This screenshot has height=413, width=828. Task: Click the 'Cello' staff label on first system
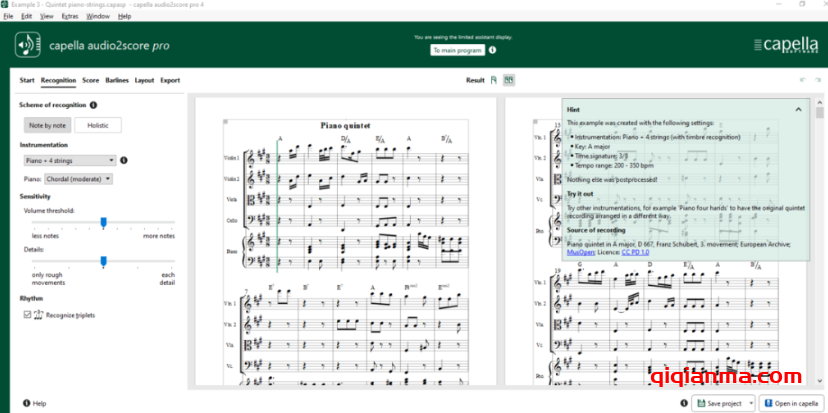(x=234, y=220)
